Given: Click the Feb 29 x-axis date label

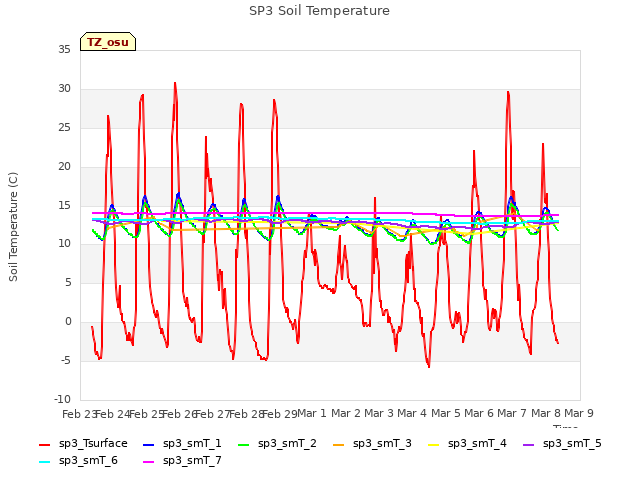Looking at the screenshot, I should coord(280,414).
